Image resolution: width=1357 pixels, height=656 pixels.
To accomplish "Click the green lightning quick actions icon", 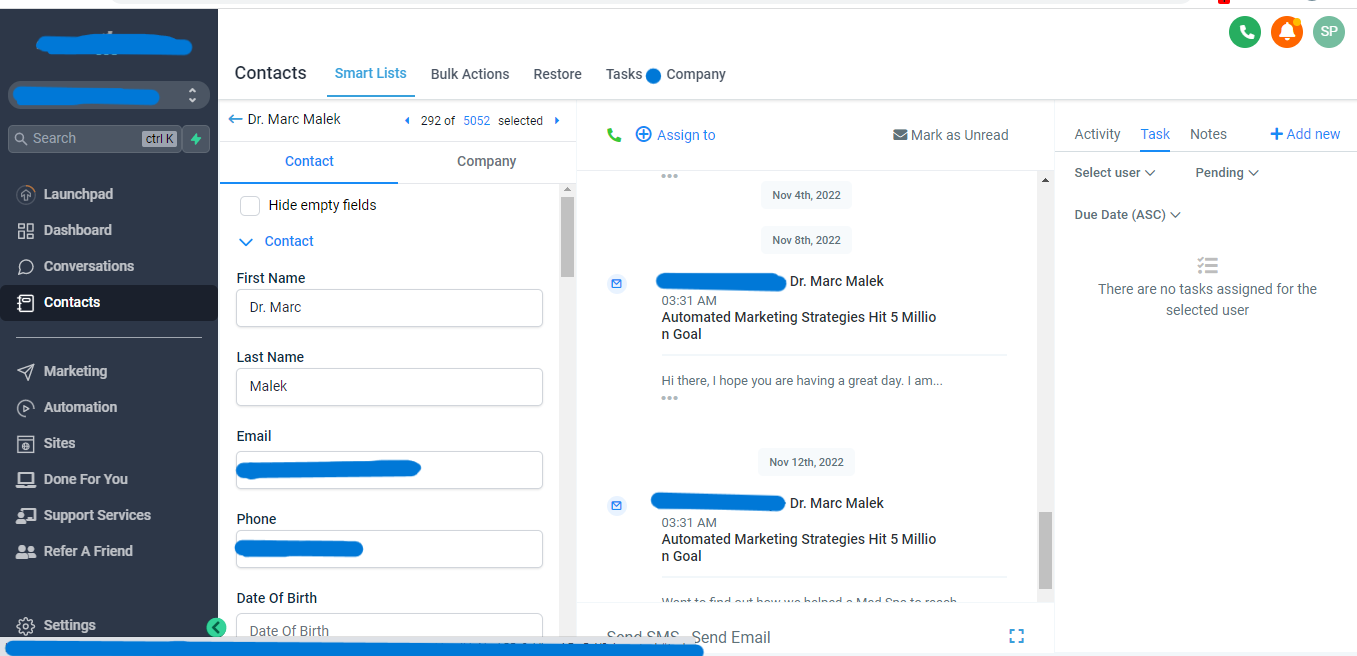I will pos(196,139).
